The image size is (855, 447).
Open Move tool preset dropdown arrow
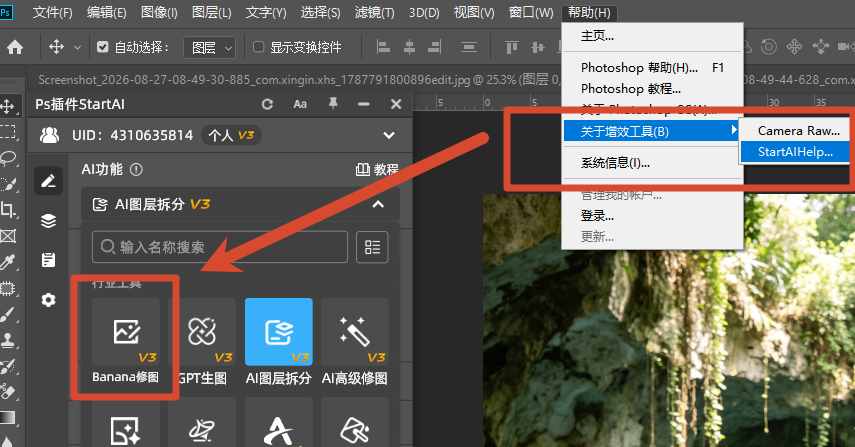pyautogui.click(x=77, y=47)
